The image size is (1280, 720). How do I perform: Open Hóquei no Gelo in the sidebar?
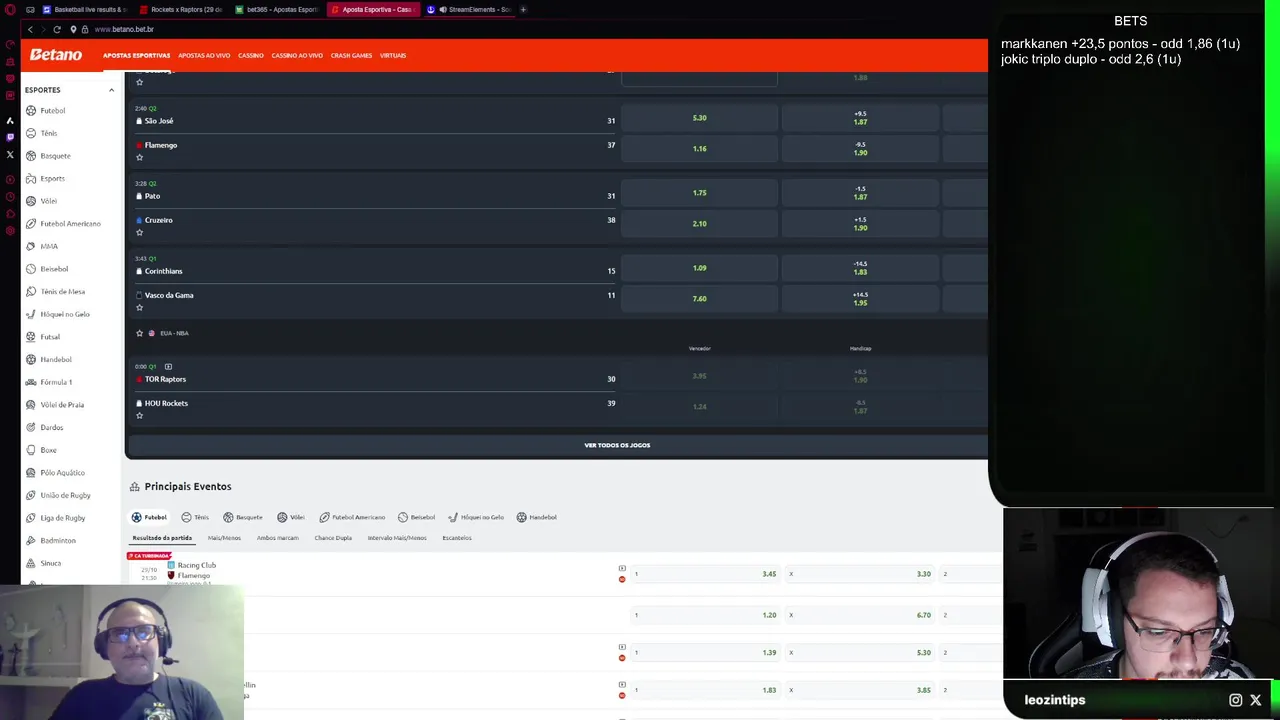pos(65,314)
